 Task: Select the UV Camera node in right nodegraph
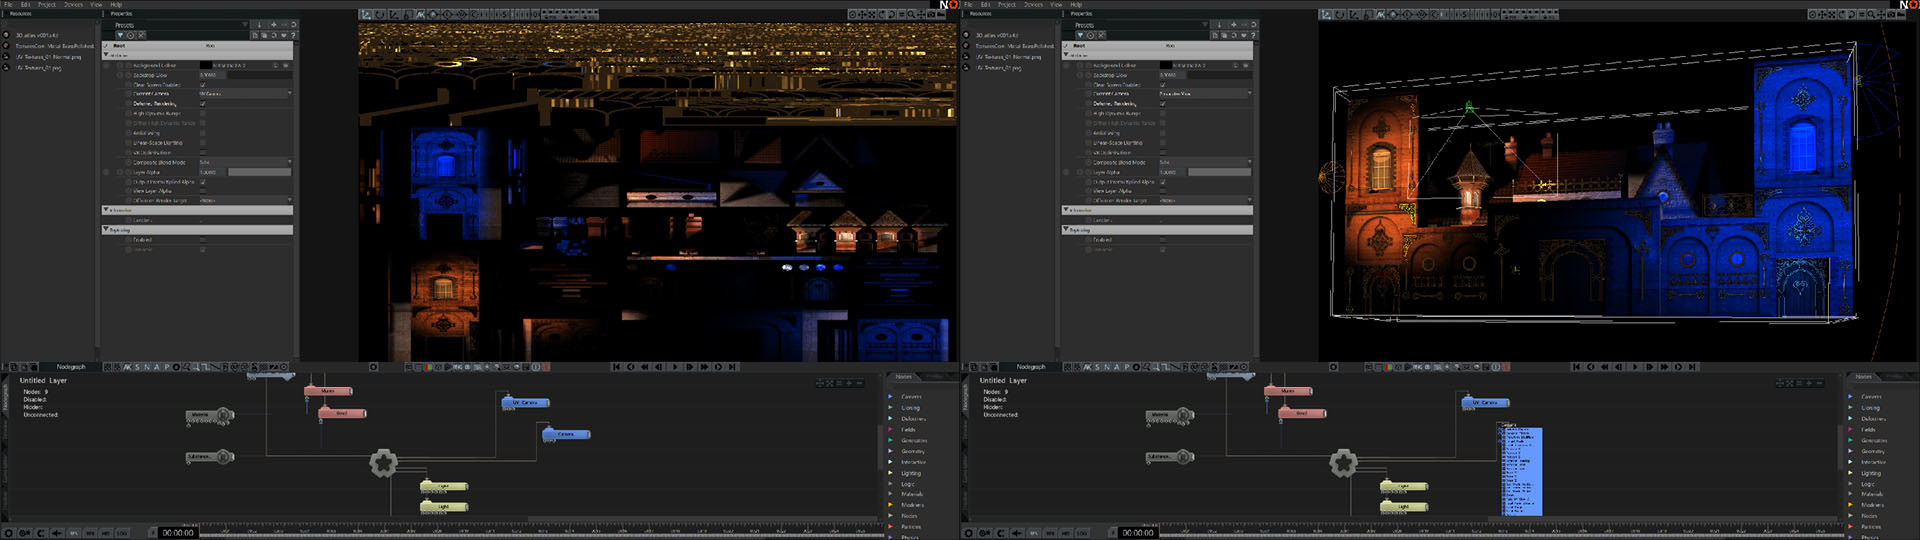(x=1486, y=402)
